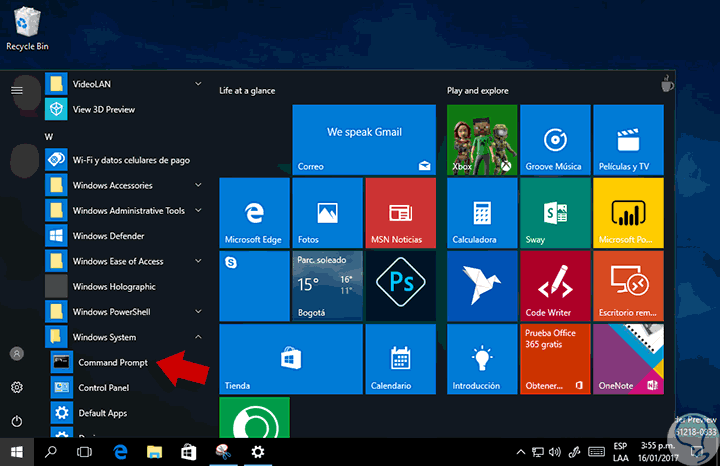Jump to the letter W index header
The image size is (720, 466).
pos(49,137)
